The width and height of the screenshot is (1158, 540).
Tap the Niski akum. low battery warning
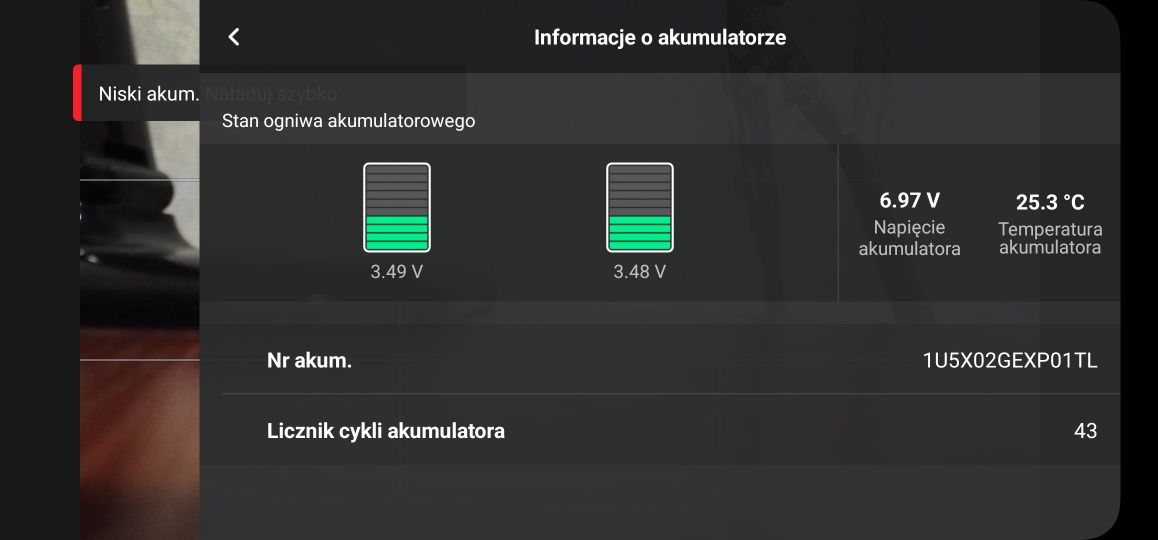[149, 94]
